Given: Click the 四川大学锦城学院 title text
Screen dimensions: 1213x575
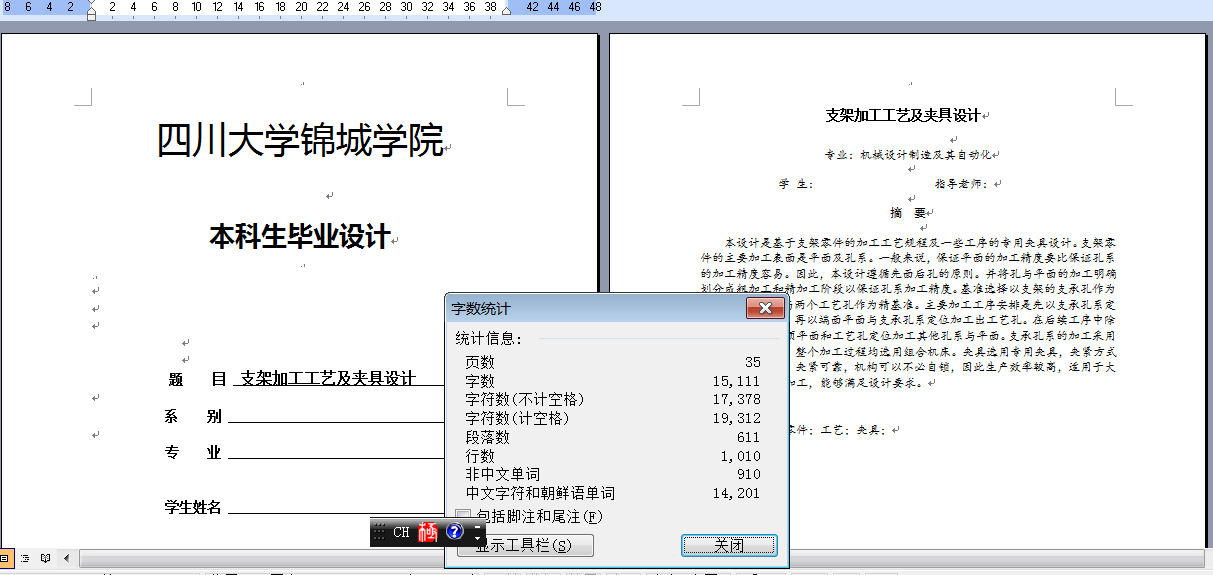Looking at the screenshot, I should point(300,140).
